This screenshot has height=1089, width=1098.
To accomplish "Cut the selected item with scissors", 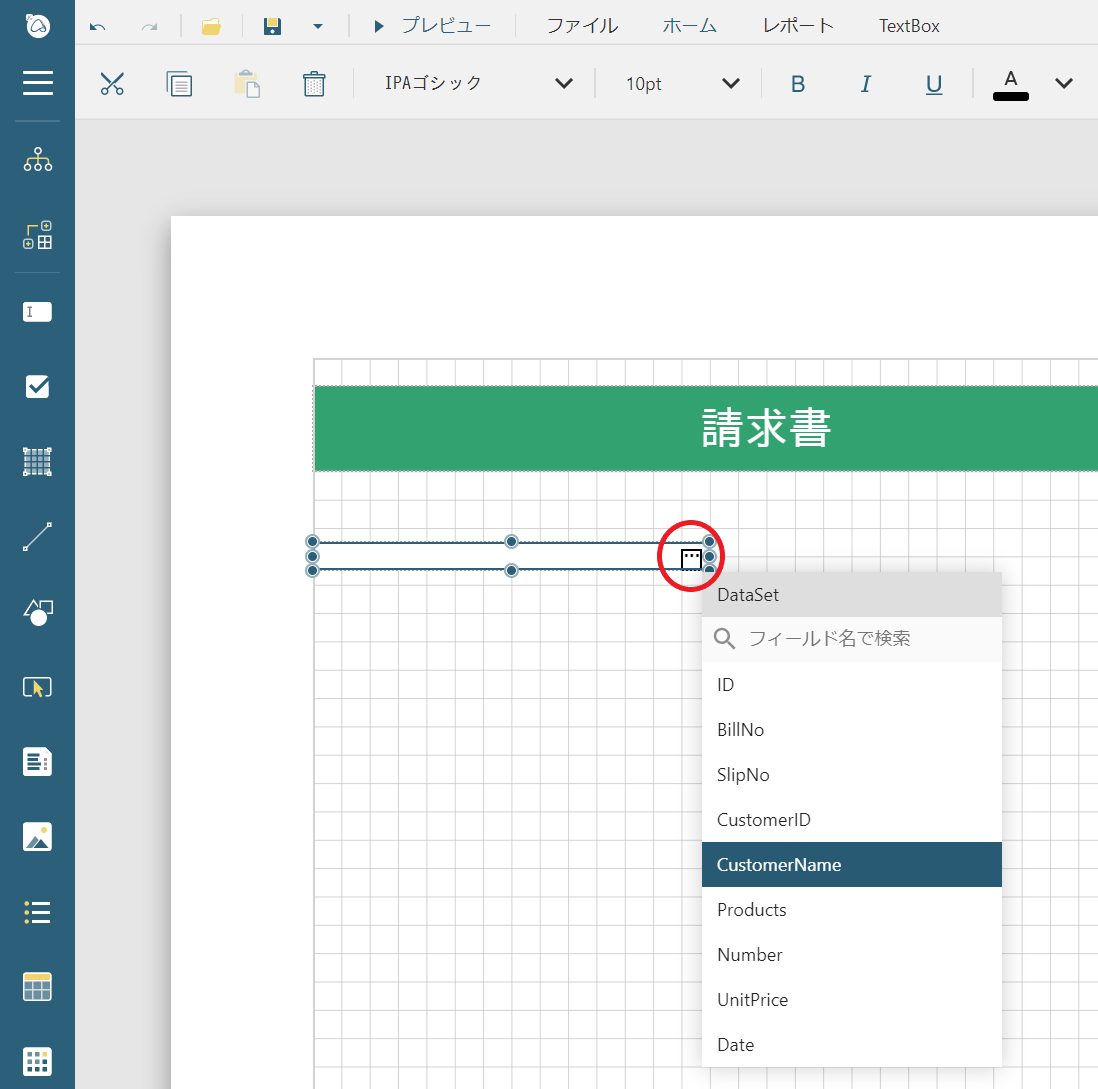I will [x=112, y=83].
